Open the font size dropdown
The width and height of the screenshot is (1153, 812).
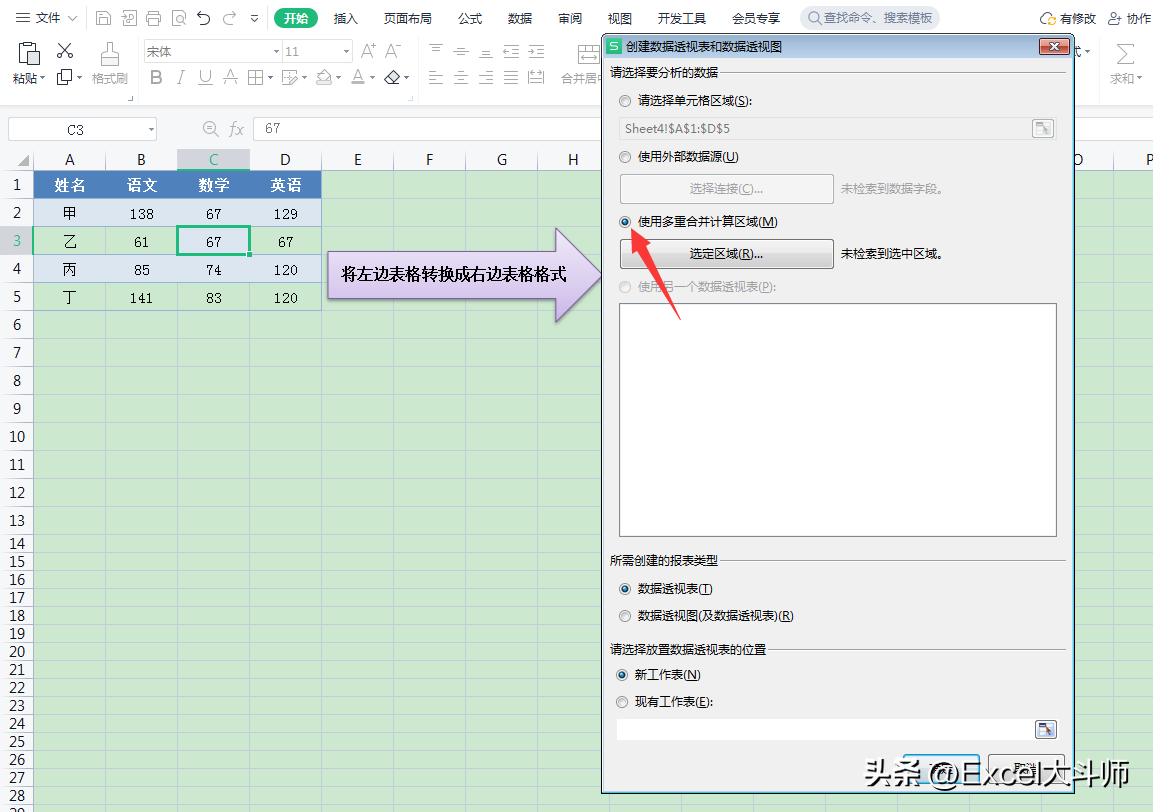(346, 51)
